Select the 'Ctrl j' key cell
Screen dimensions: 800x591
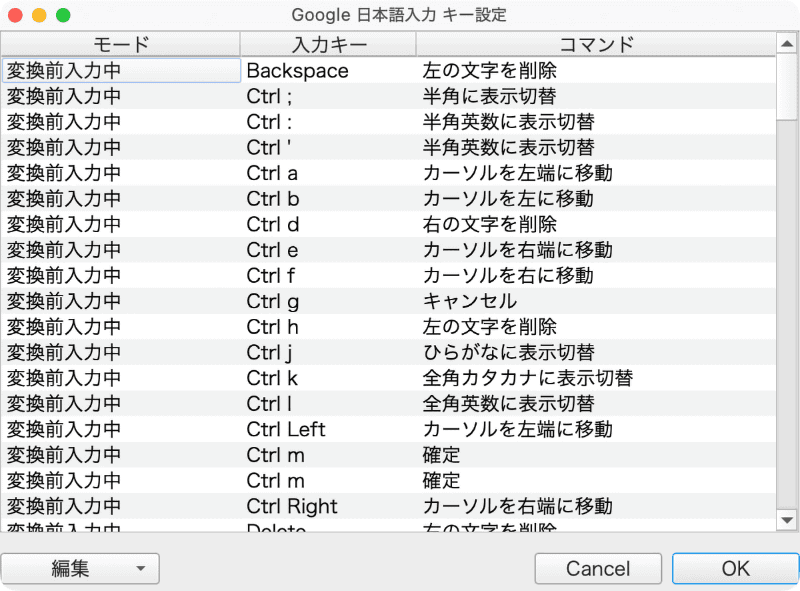pyautogui.click(x=328, y=352)
